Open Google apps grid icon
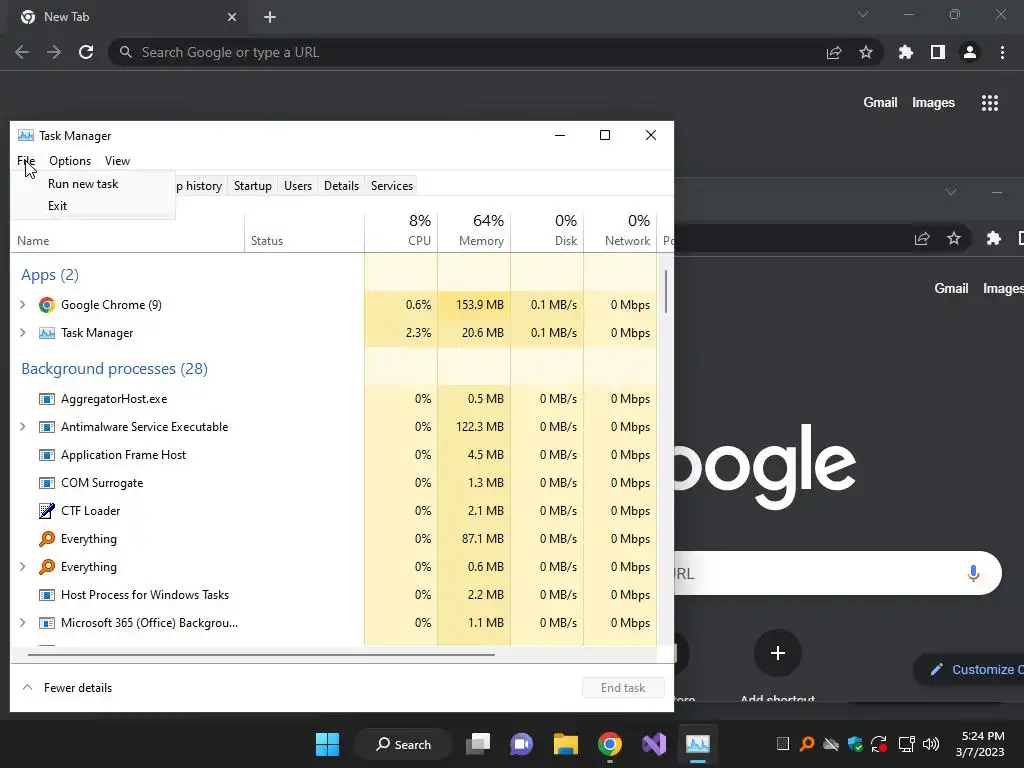This screenshot has height=768, width=1024. click(x=990, y=103)
